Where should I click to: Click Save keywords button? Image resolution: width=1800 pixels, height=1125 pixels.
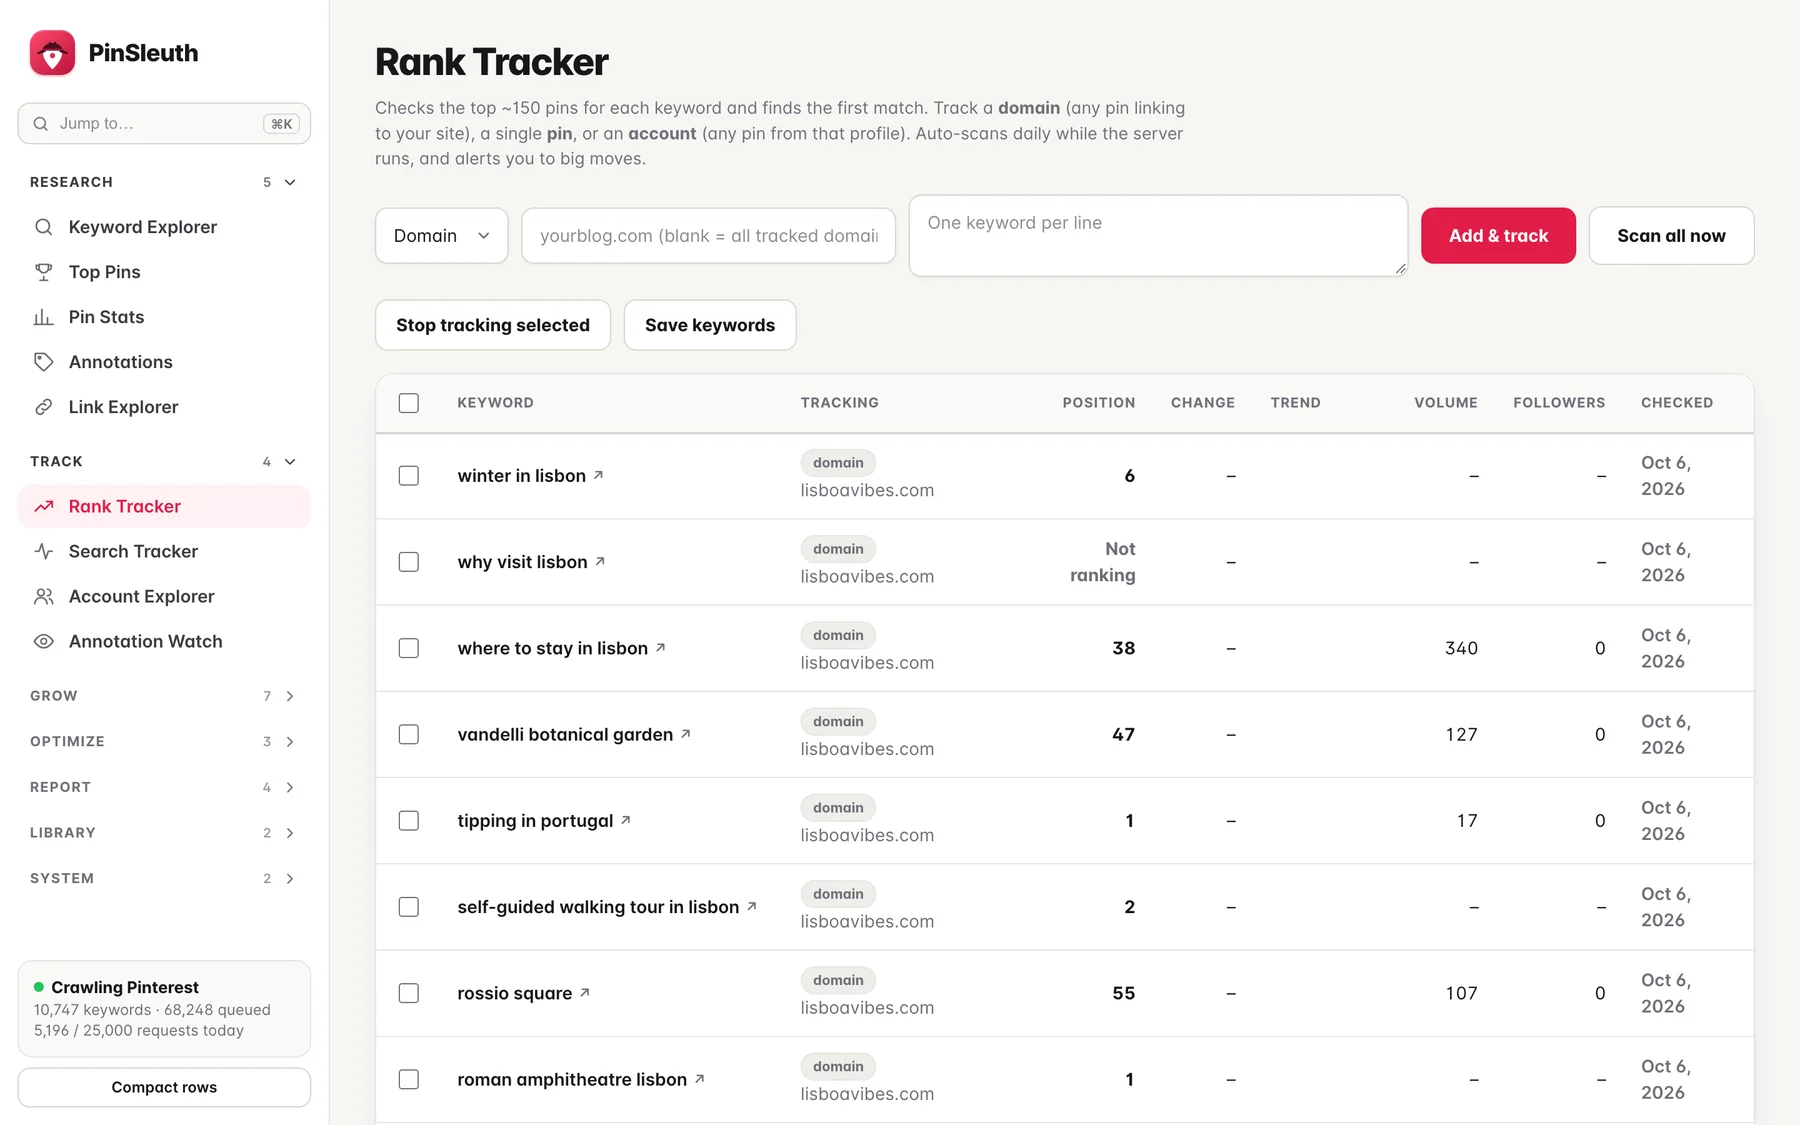tap(710, 325)
